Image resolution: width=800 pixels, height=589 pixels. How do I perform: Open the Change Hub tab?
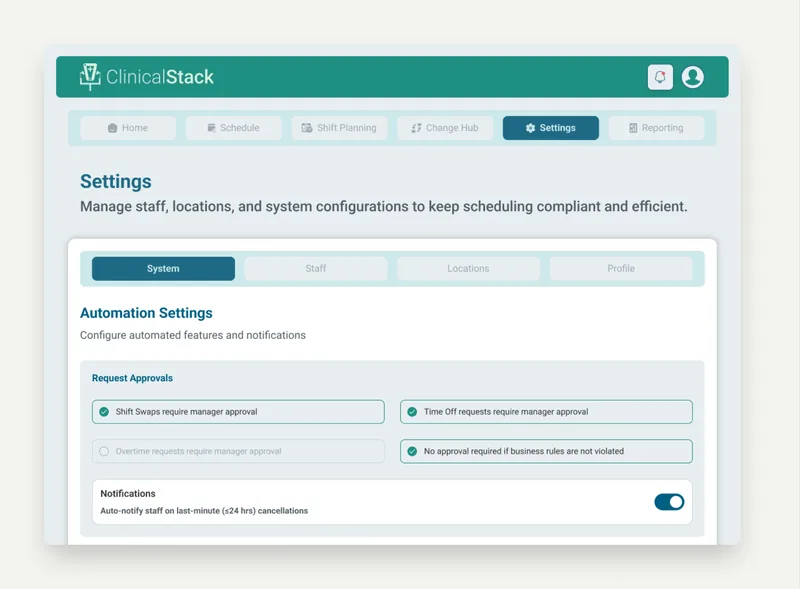(445, 128)
